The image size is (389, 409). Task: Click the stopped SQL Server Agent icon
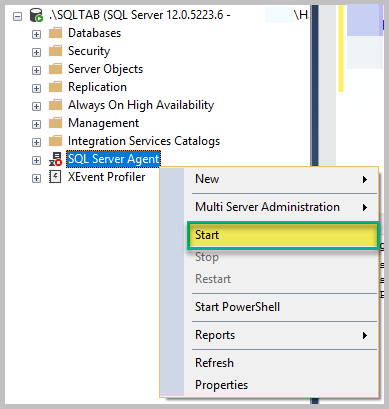[x=56, y=159]
